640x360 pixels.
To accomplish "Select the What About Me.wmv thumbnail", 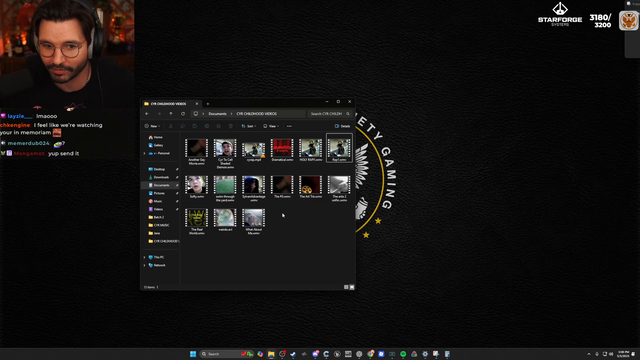I will click(253, 218).
